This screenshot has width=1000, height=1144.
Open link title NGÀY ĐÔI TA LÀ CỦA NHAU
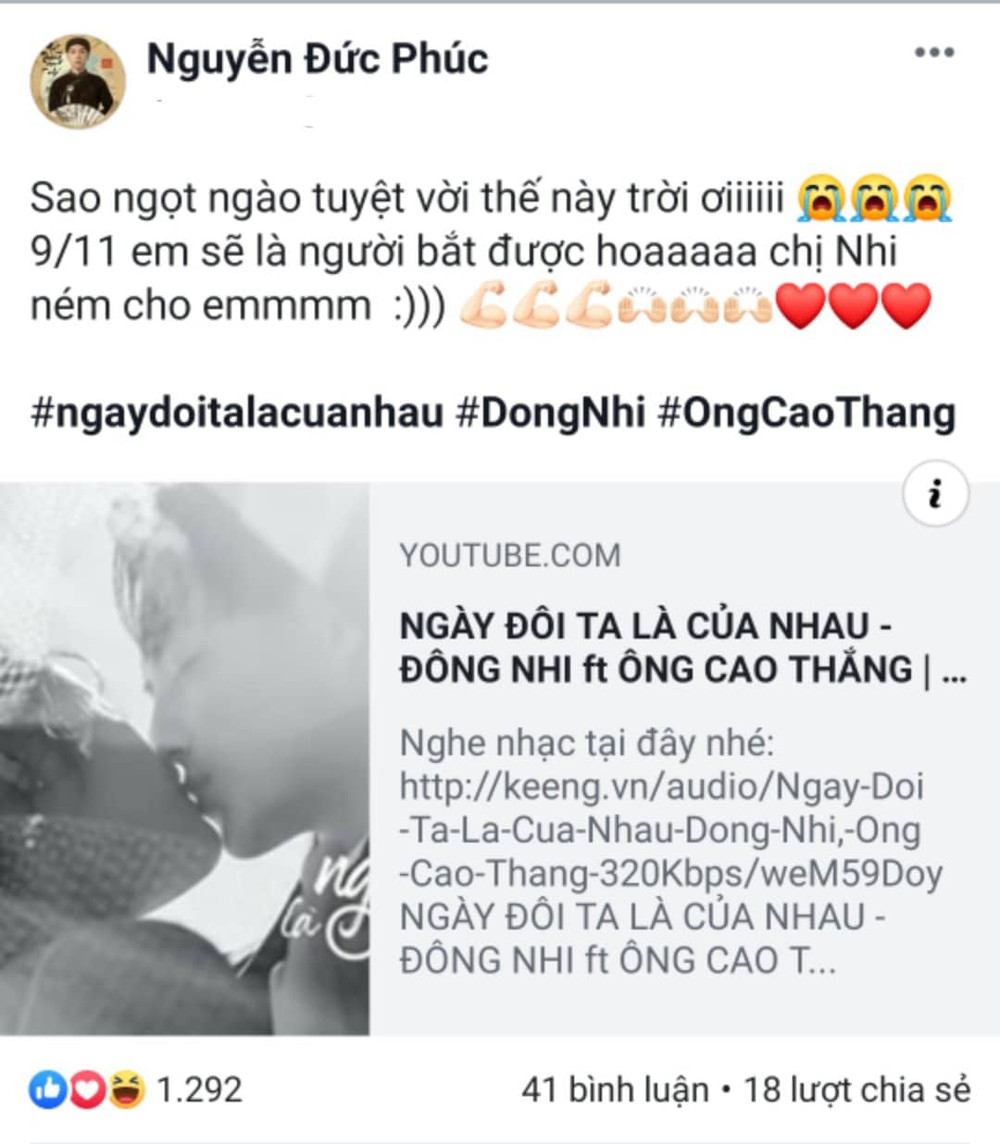[683, 648]
